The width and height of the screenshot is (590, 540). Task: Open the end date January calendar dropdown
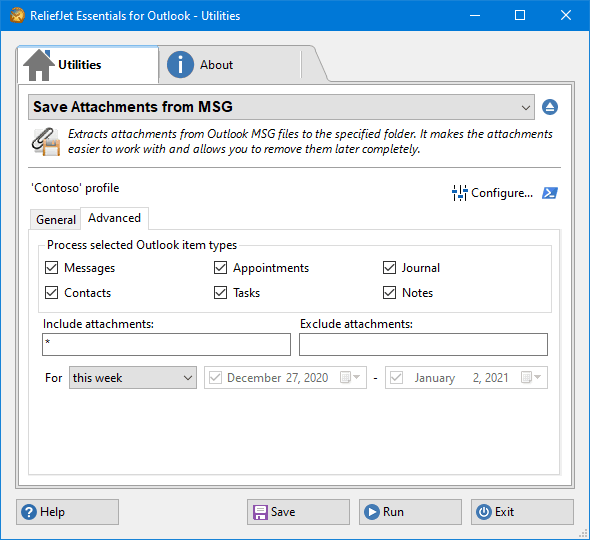pyautogui.click(x=531, y=377)
